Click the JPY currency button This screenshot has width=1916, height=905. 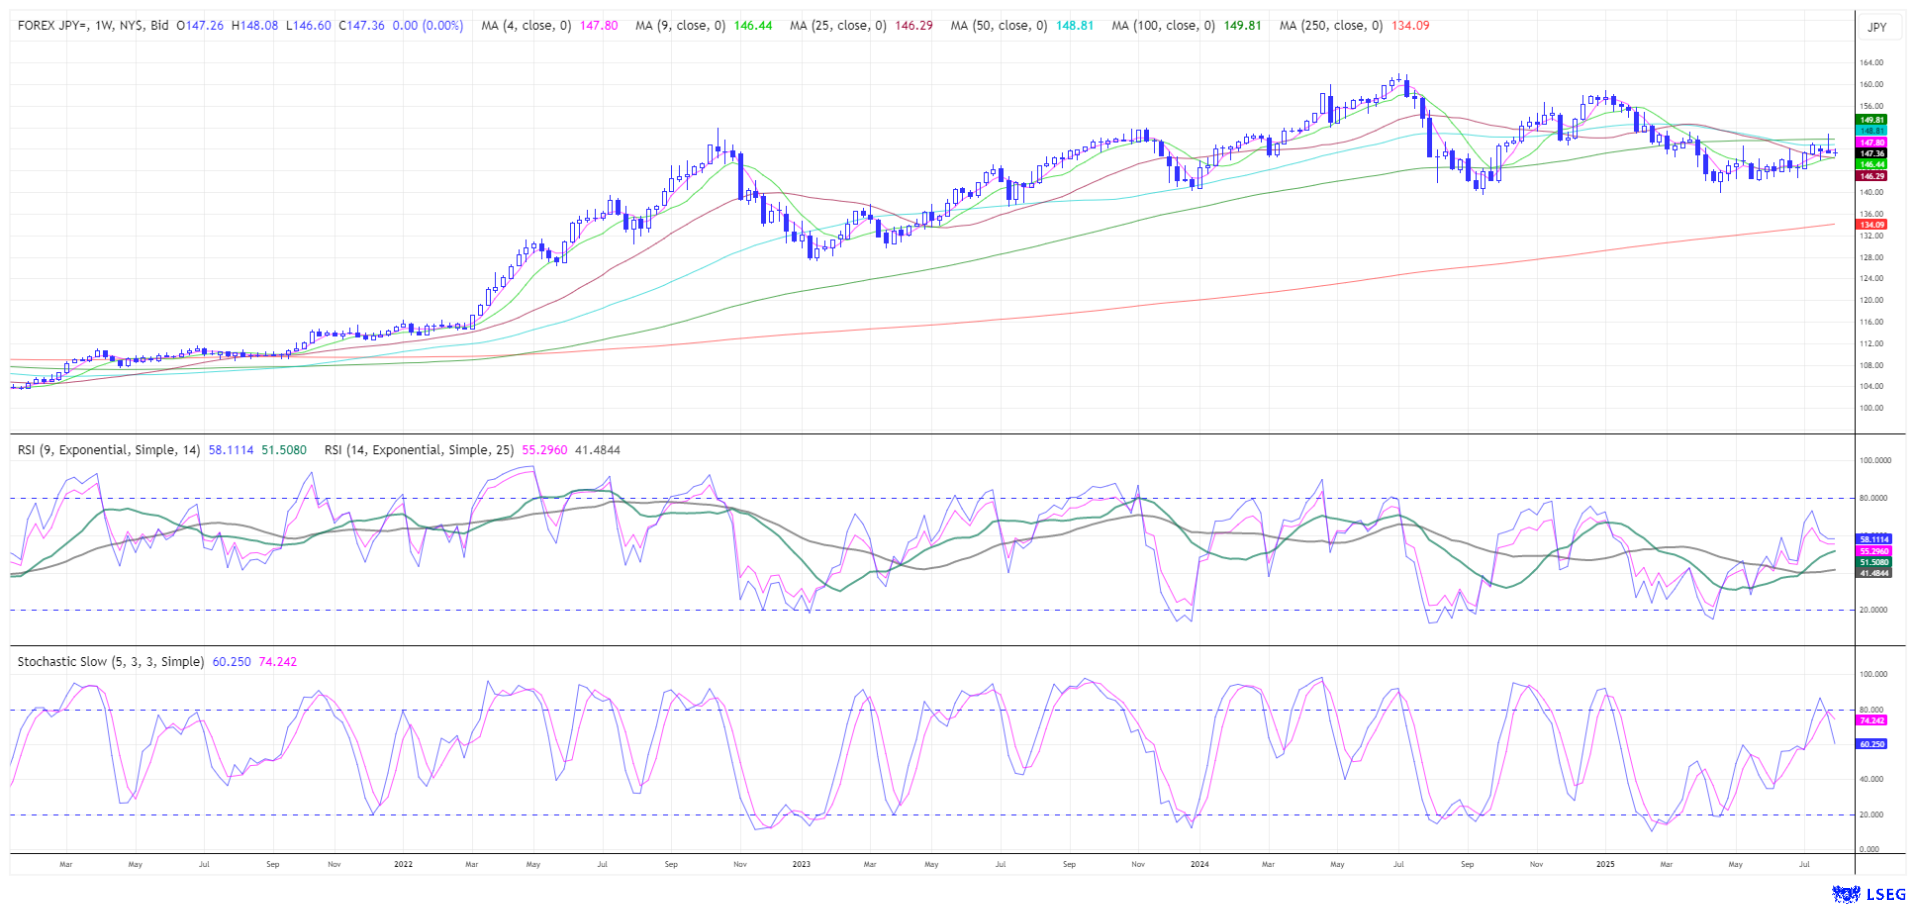(1877, 27)
